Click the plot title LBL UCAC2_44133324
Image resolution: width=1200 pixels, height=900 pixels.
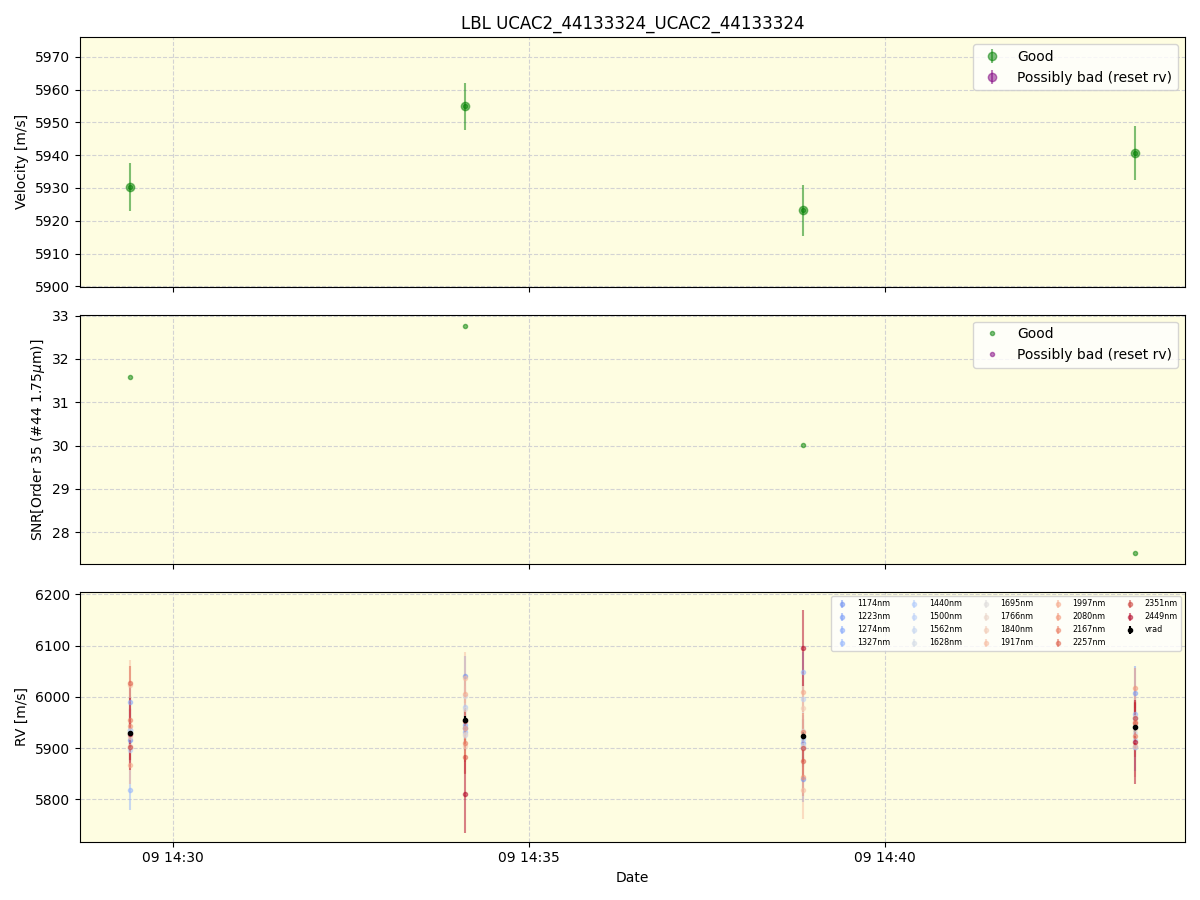pos(632,23)
